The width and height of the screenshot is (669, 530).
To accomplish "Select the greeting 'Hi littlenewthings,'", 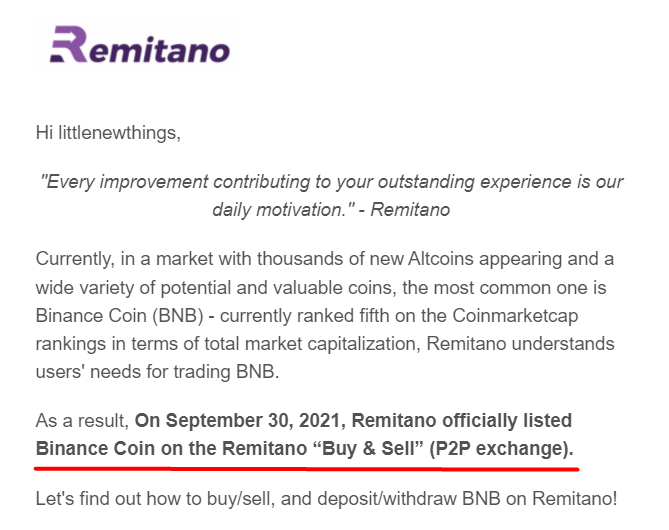I will (x=108, y=133).
